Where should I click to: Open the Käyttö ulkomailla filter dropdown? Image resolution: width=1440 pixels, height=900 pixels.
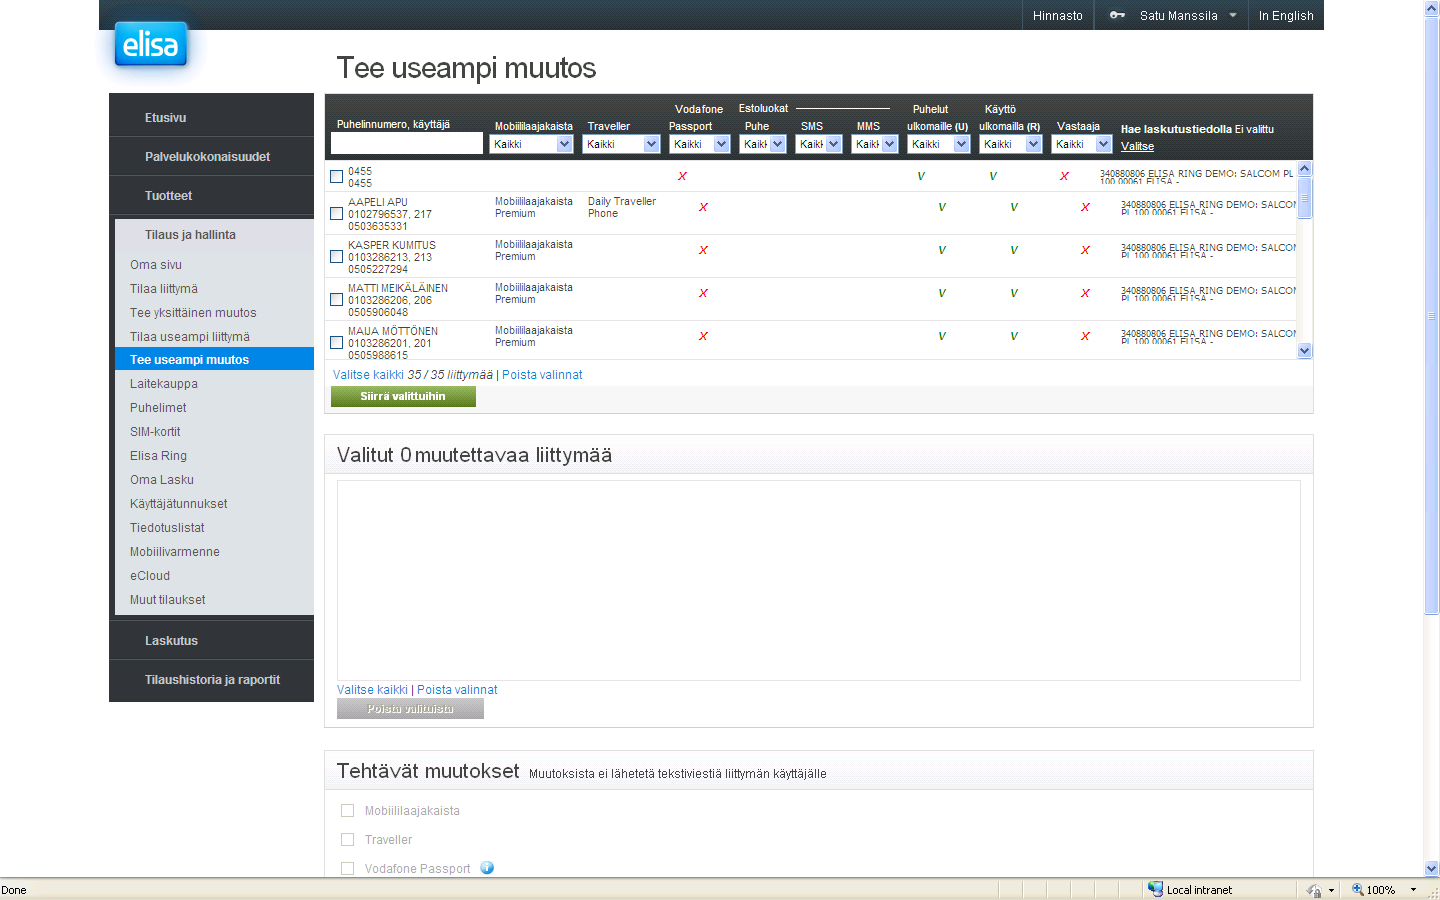[1011, 144]
